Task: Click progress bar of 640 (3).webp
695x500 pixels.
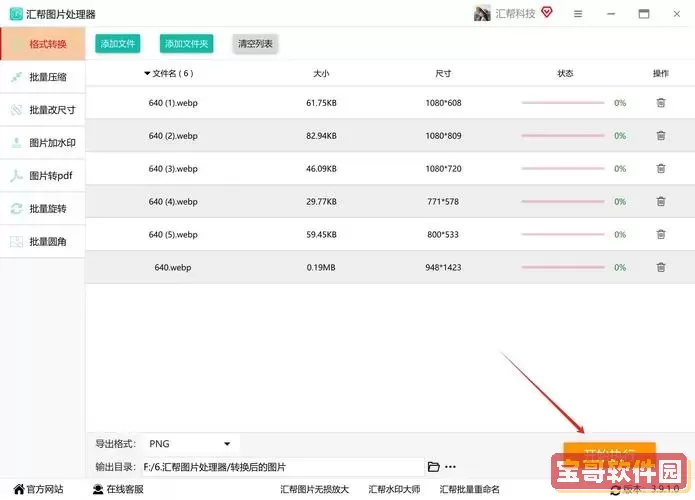Action: click(x=563, y=168)
